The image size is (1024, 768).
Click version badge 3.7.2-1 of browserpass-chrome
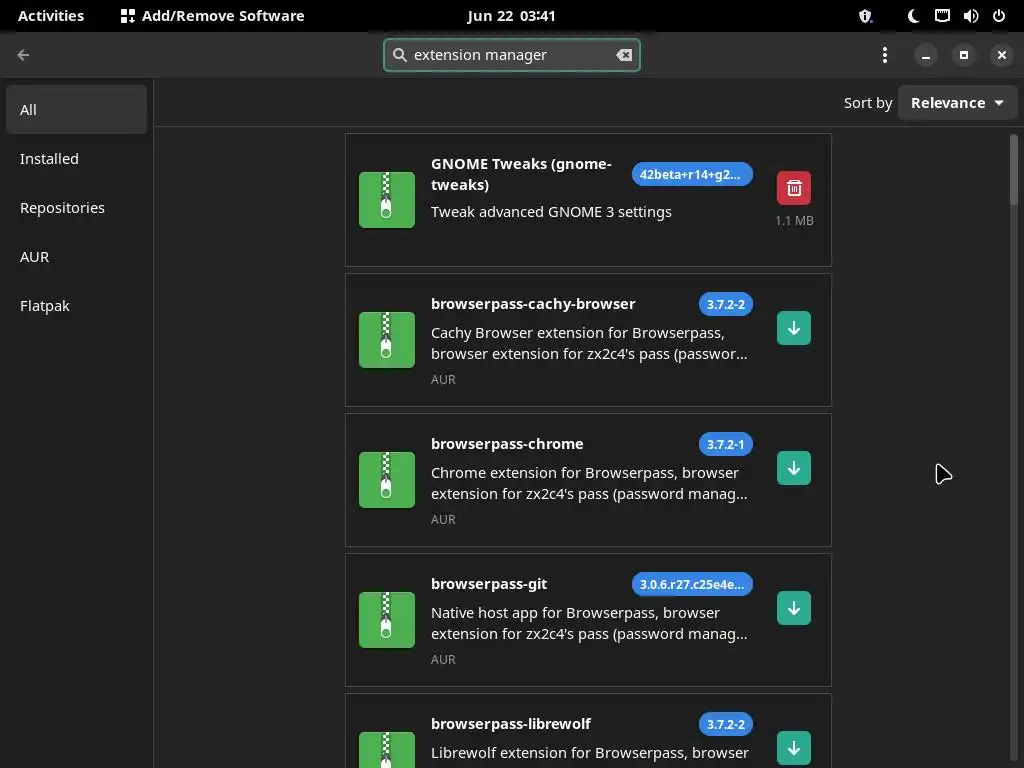[726, 444]
